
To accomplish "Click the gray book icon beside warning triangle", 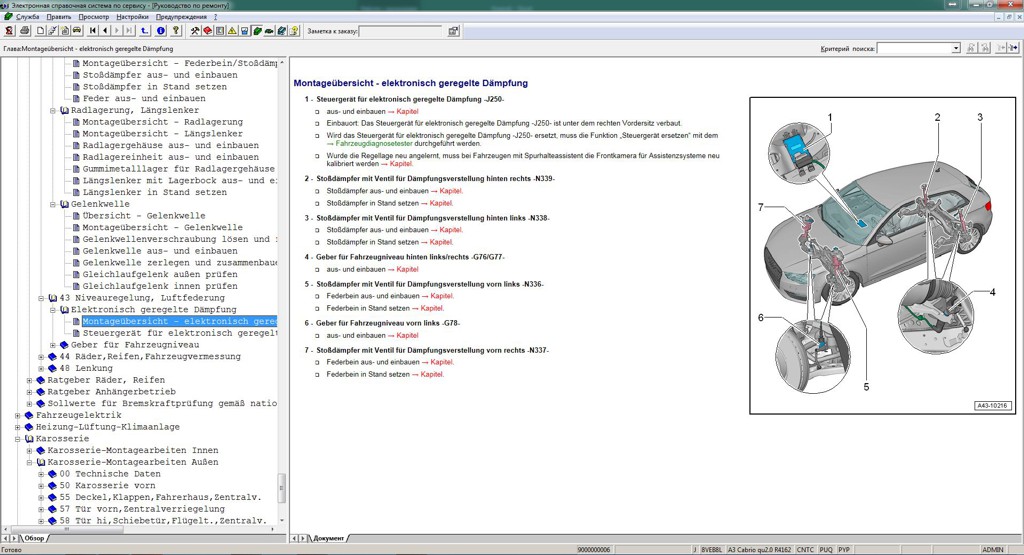I will (x=219, y=31).
